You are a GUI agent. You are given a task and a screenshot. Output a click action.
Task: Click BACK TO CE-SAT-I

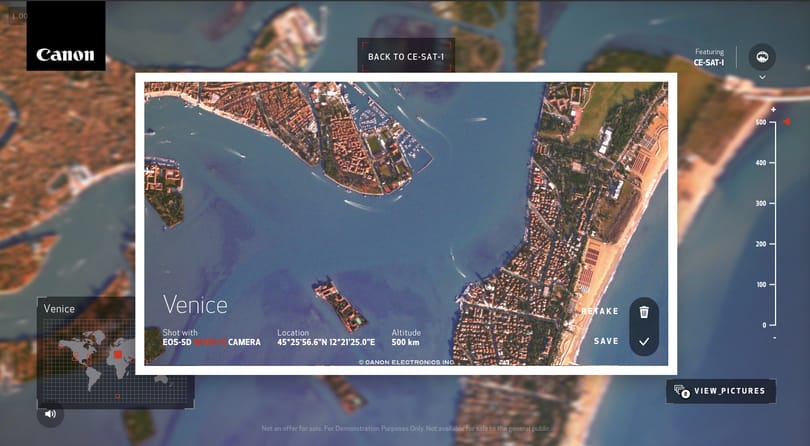(406, 56)
